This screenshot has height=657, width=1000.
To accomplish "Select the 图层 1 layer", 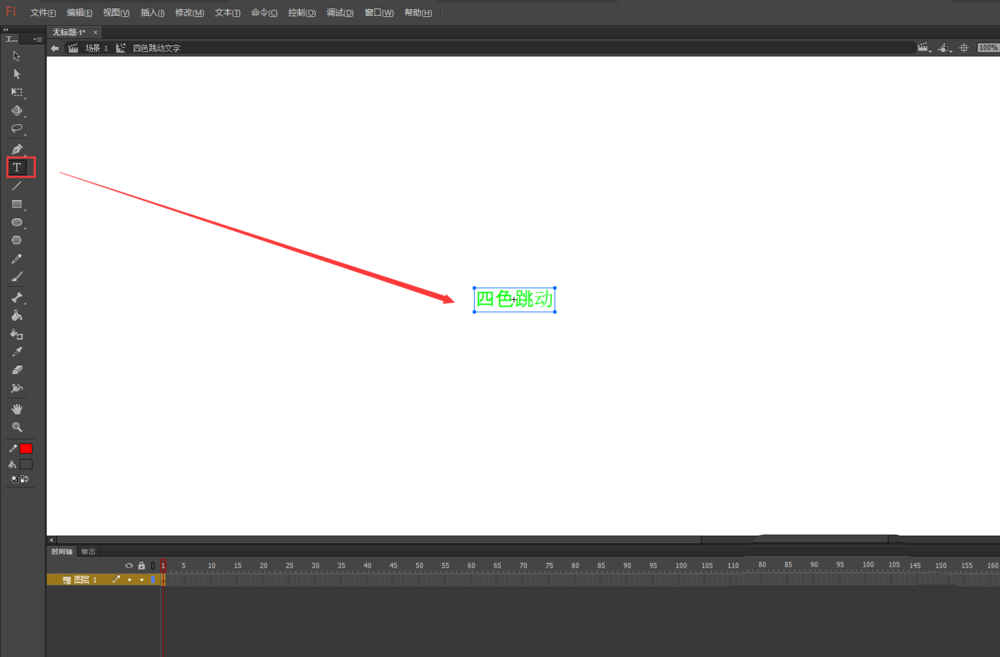I will click(x=85, y=580).
